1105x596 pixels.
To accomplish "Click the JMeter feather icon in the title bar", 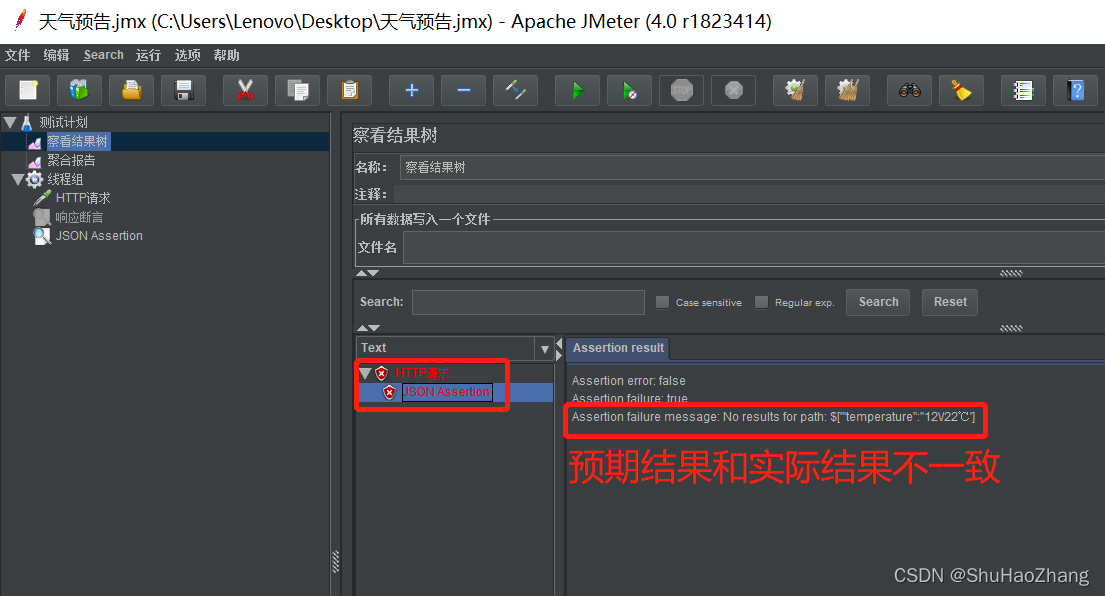I will (x=20, y=20).
